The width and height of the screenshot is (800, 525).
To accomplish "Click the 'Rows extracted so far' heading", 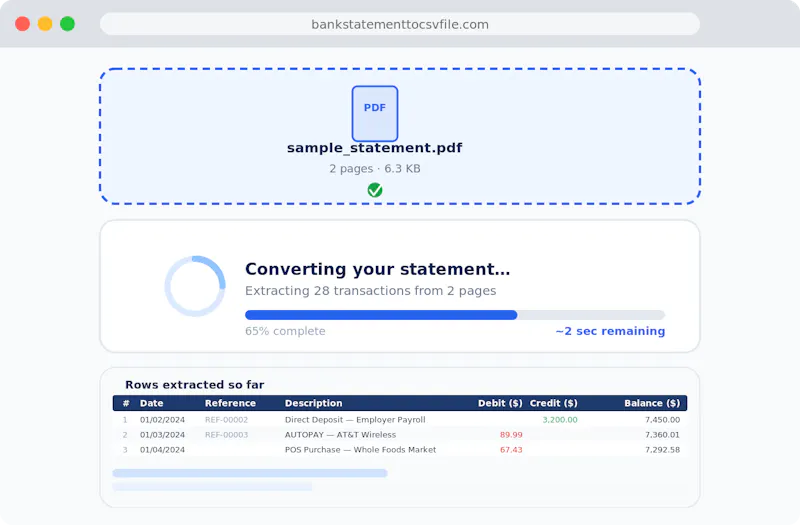I will tap(194, 385).
